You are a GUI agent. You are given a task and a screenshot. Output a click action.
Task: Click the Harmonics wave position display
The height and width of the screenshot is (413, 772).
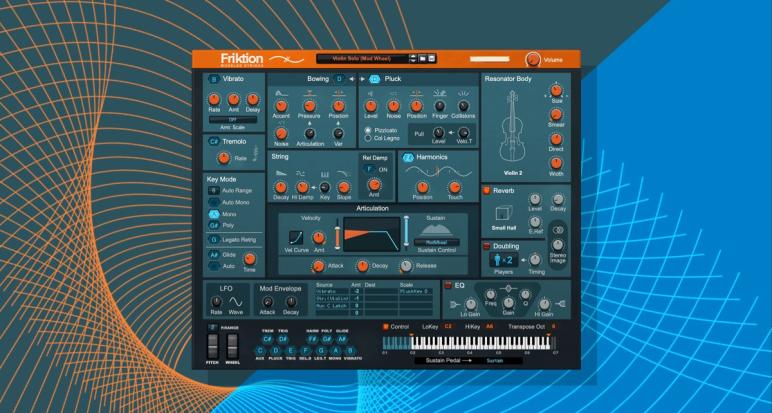click(x=438, y=171)
